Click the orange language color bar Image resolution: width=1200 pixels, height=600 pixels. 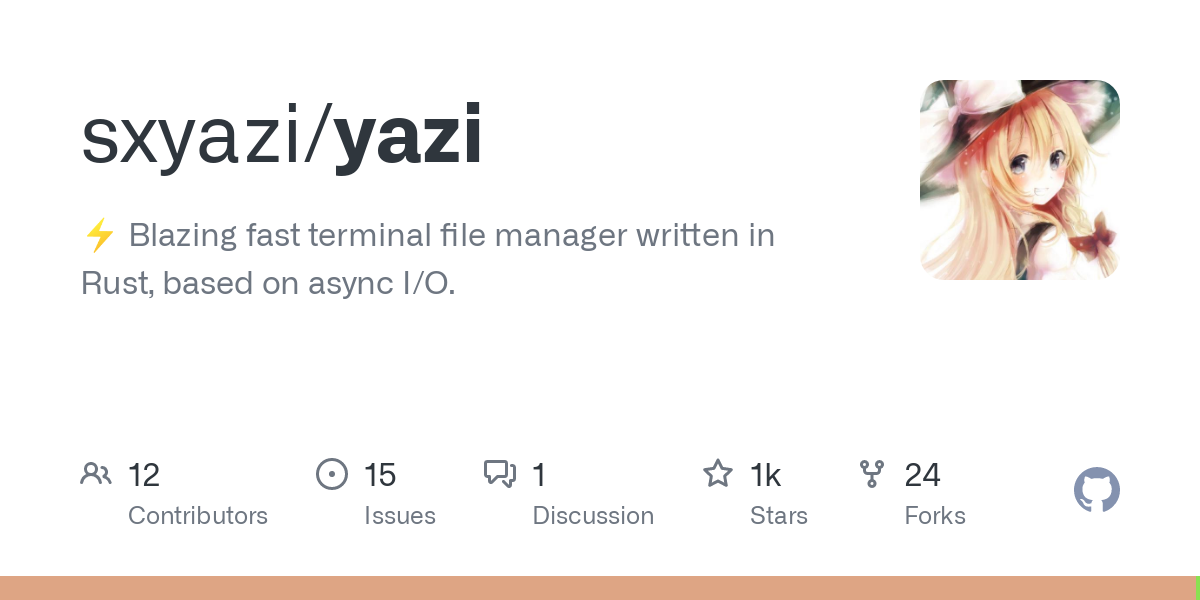coord(597,588)
